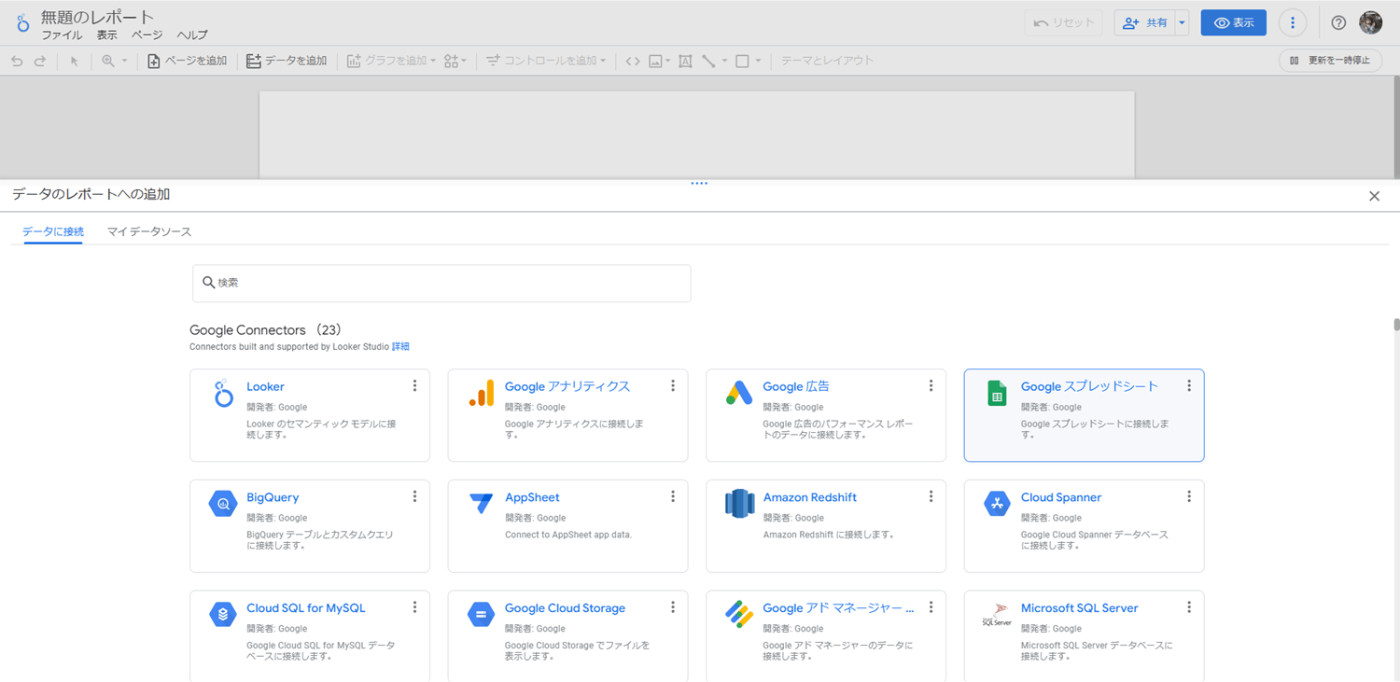Open the グラフを追加 dropdown
The image size is (1400, 682).
(x=392, y=61)
